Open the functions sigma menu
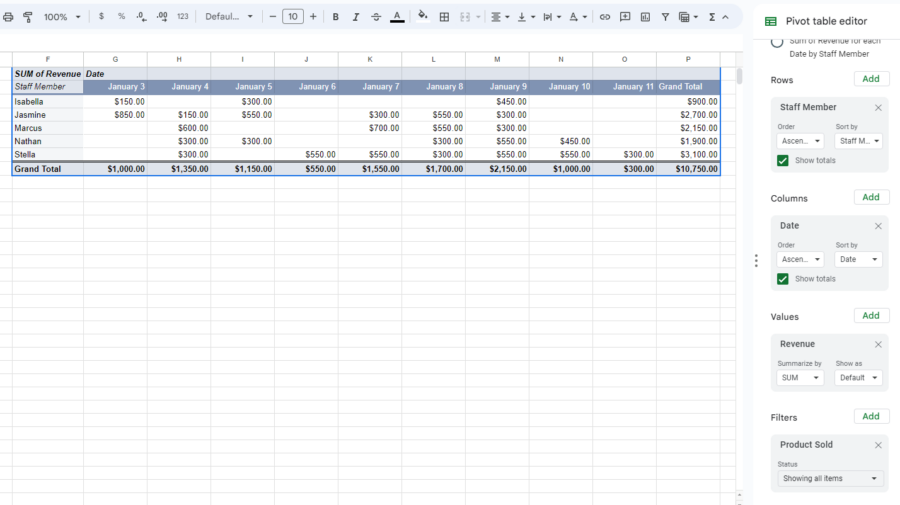The image size is (900, 505). (x=712, y=17)
